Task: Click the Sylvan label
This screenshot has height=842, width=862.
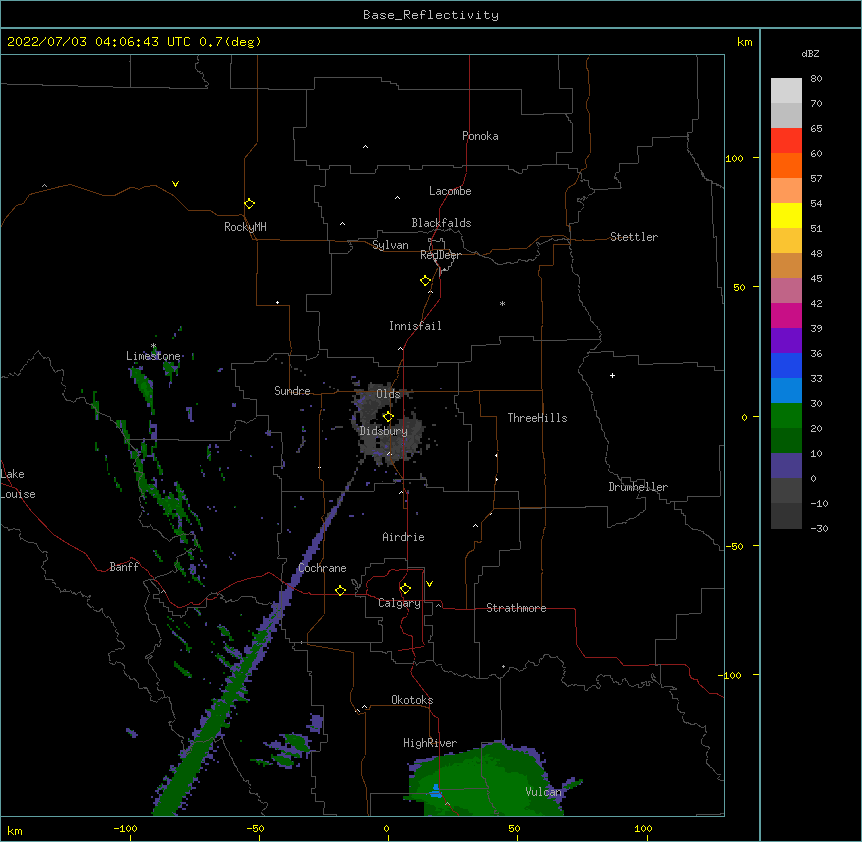Action: [390, 245]
